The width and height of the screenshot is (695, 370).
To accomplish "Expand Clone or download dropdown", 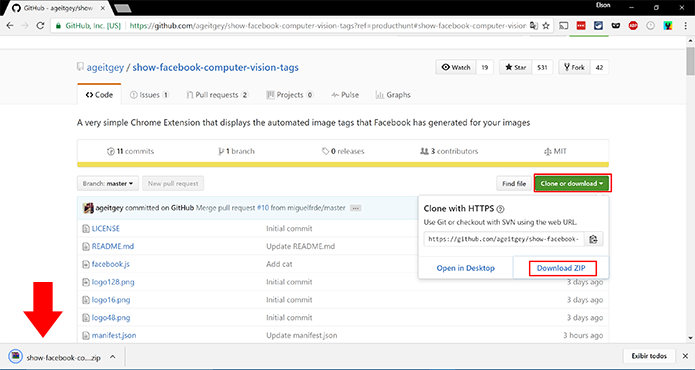I will (572, 183).
